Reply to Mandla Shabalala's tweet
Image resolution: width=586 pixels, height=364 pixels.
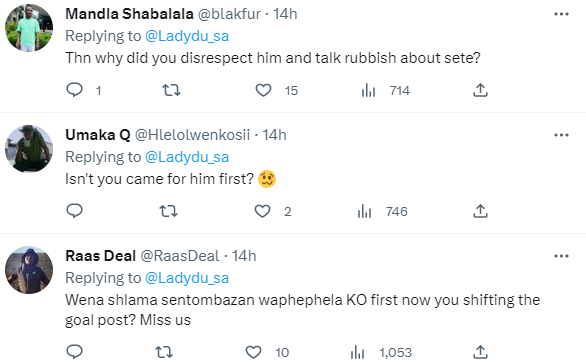[x=74, y=90]
